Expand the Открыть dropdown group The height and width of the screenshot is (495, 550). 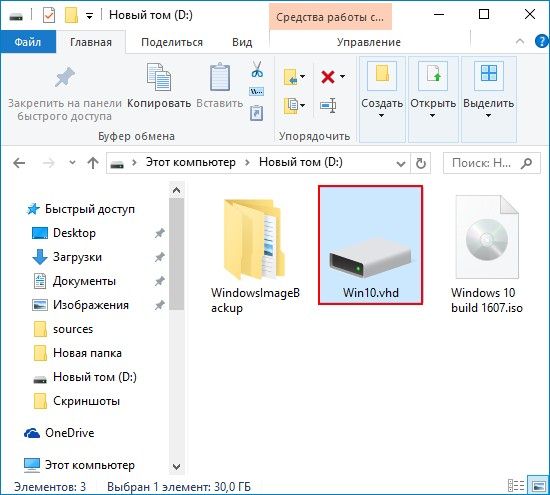coord(433,99)
